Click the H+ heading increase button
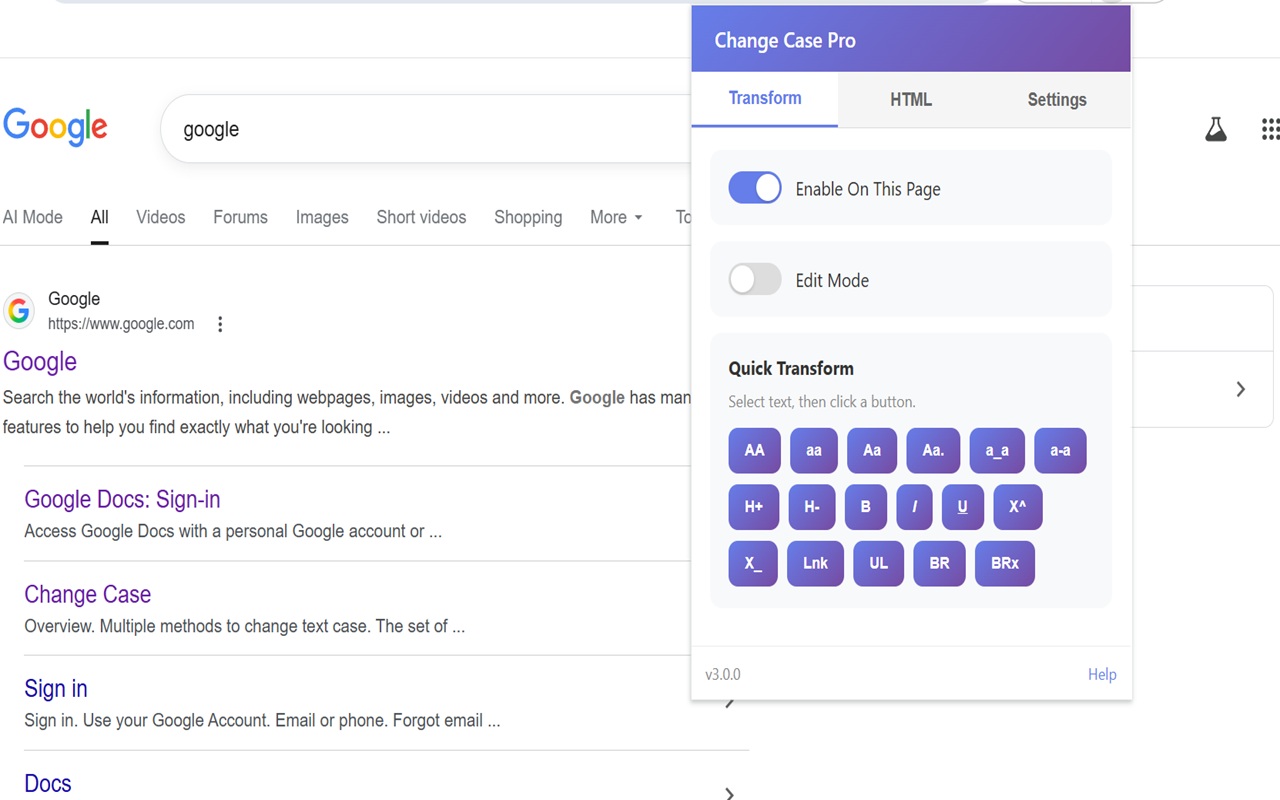The height and width of the screenshot is (800, 1280). click(x=754, y=507)
